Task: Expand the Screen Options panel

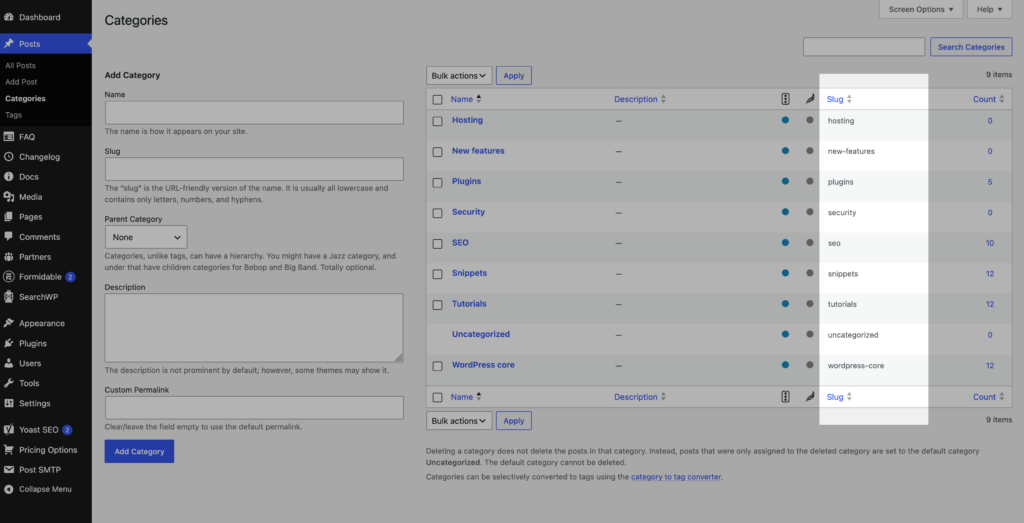Action: (921, 9)
